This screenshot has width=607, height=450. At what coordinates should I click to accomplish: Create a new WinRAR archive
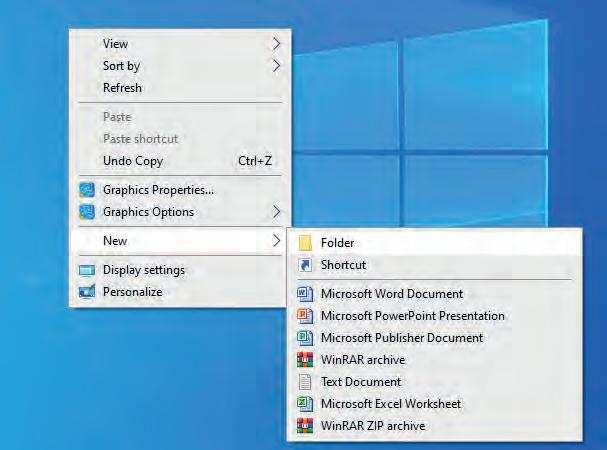click(434, 360)
